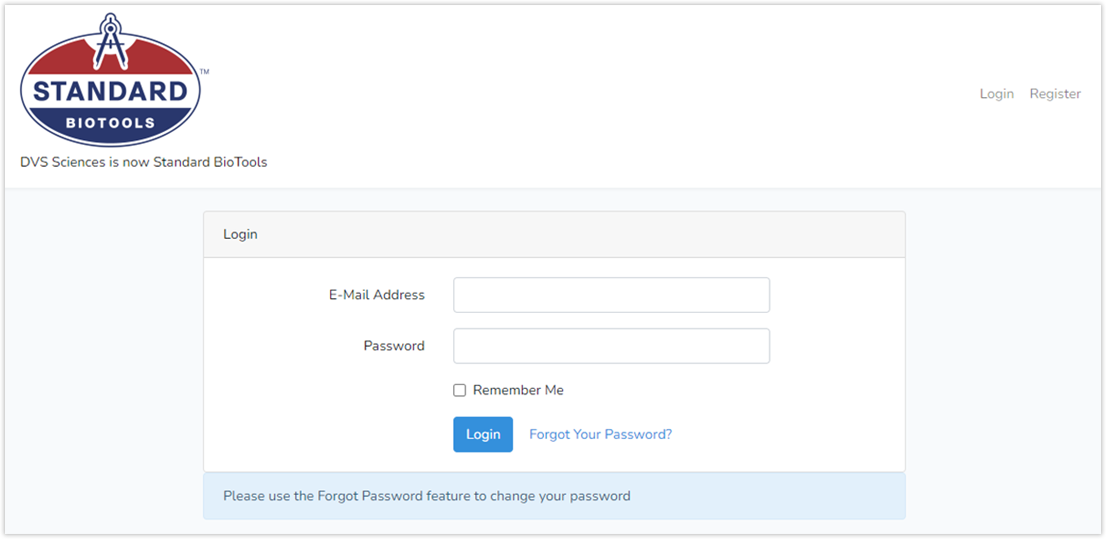The height and width of the screenshot is (539, 1106).
Task: Click the blue Forgot Password notice banner
Action: coord(554,496)
